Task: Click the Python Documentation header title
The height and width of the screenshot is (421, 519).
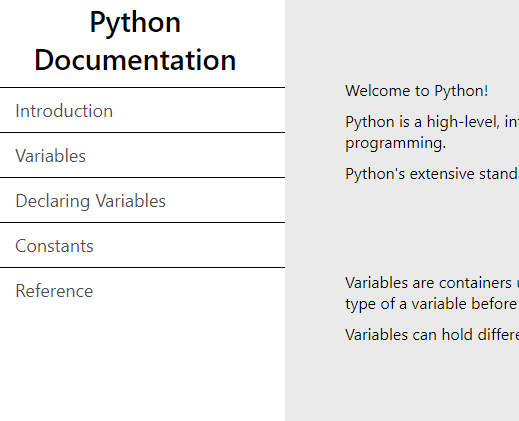Action: coord(135,41)
